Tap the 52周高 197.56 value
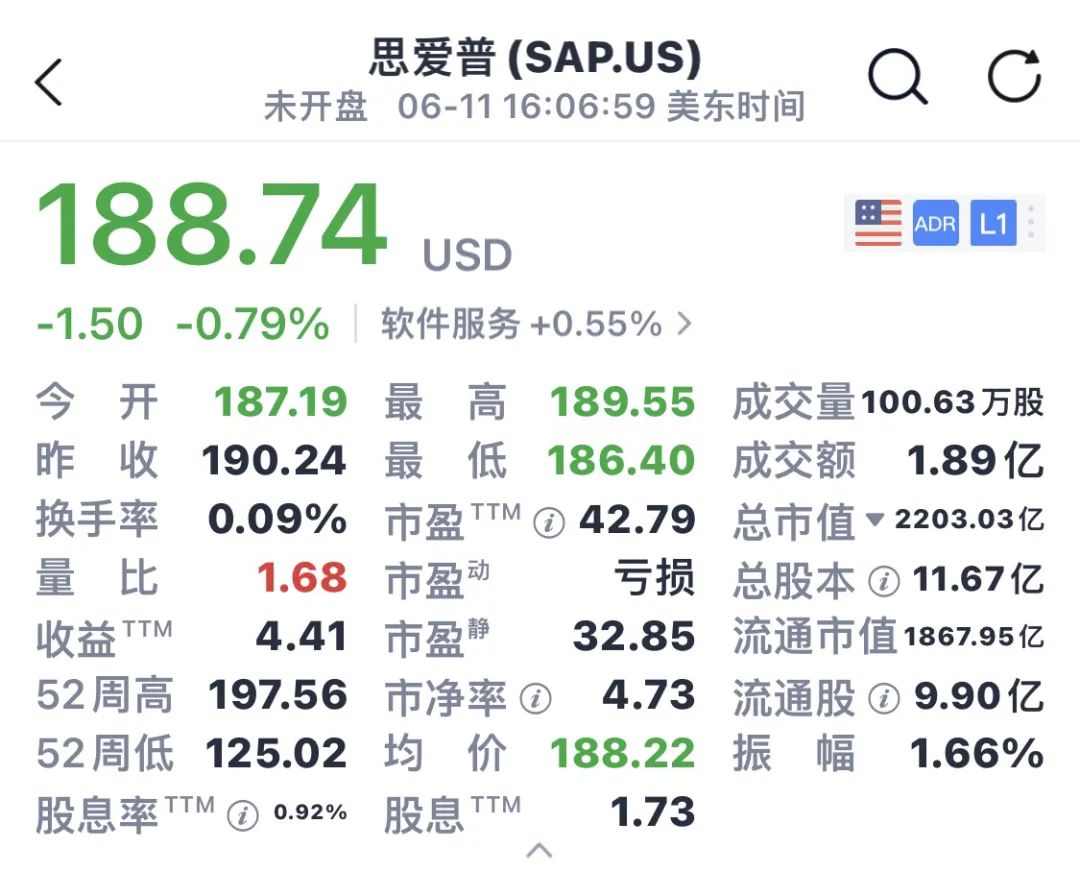Viewport: 1080px width, 872px height. 276,695
